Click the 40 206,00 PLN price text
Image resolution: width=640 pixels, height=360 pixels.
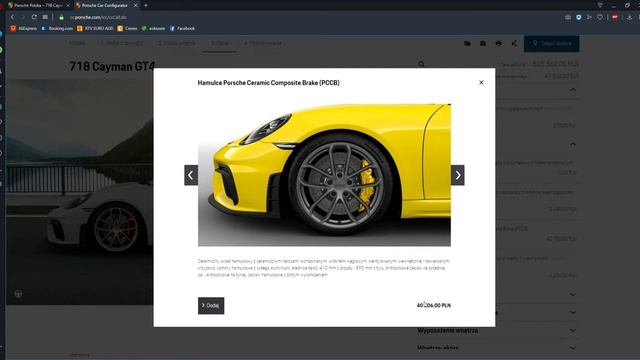[433, 305]
